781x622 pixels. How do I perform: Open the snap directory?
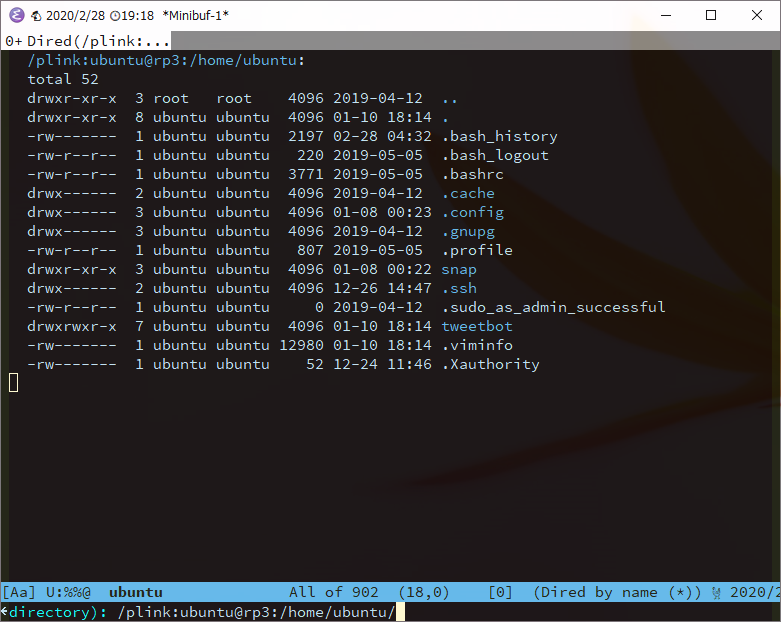459,269
